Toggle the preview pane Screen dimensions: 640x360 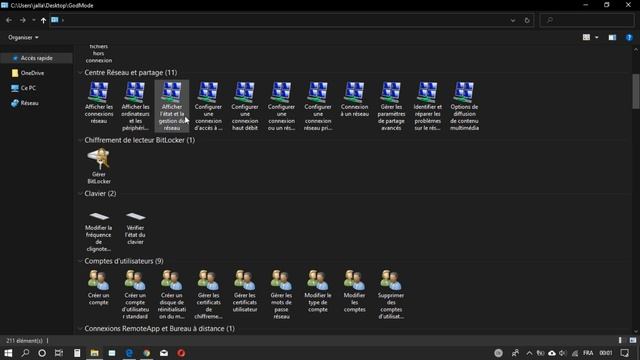[x=612, y=38]
